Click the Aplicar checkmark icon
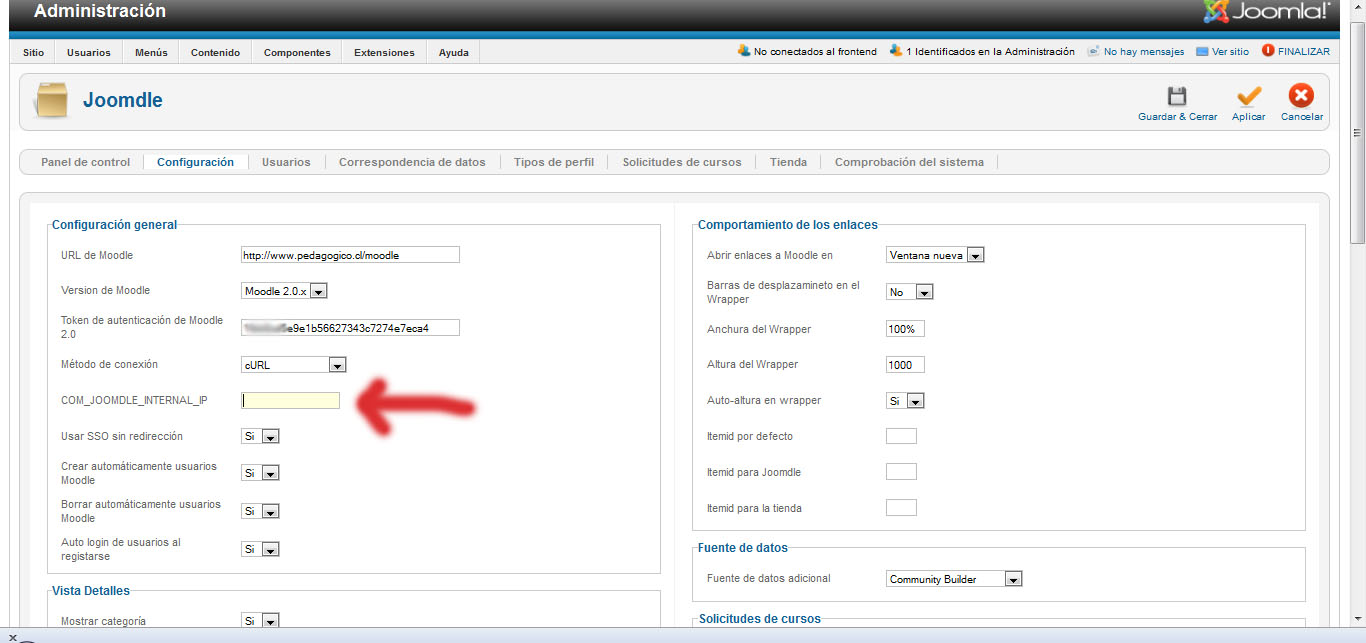Viewport: 1366px width, 643px height. tap(1248, 97)
